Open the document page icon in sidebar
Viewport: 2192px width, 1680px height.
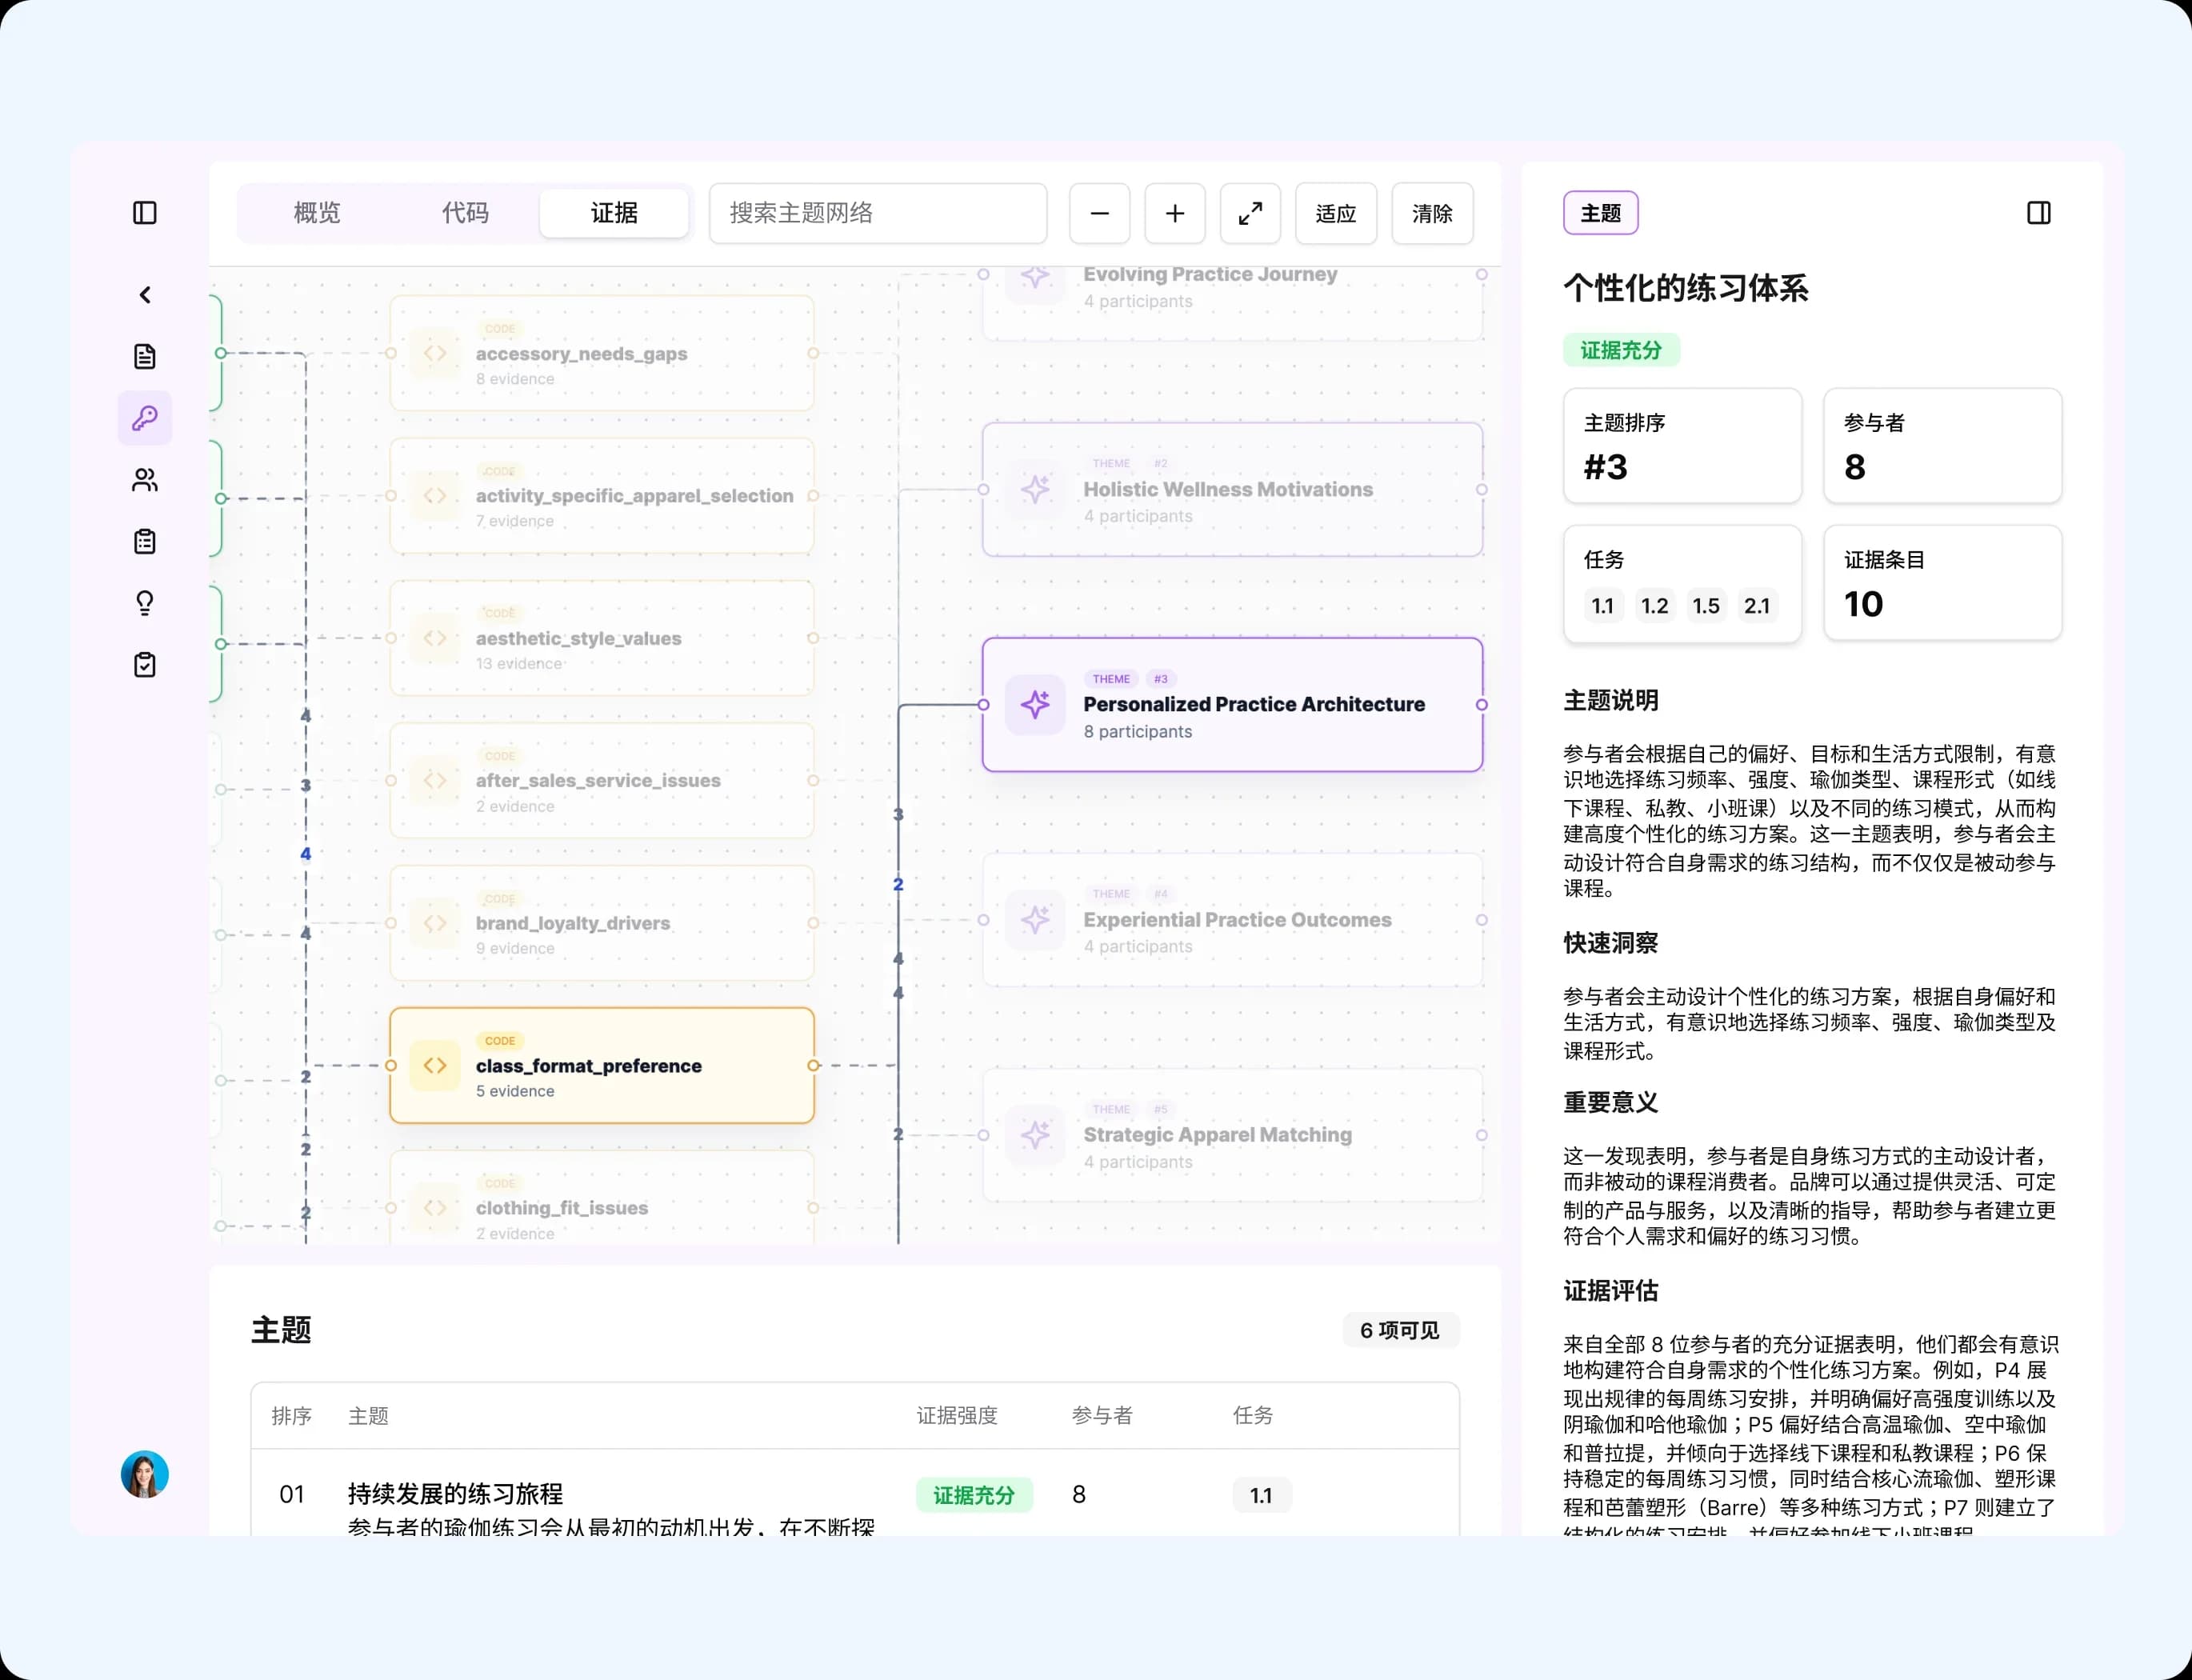point(145,357)
